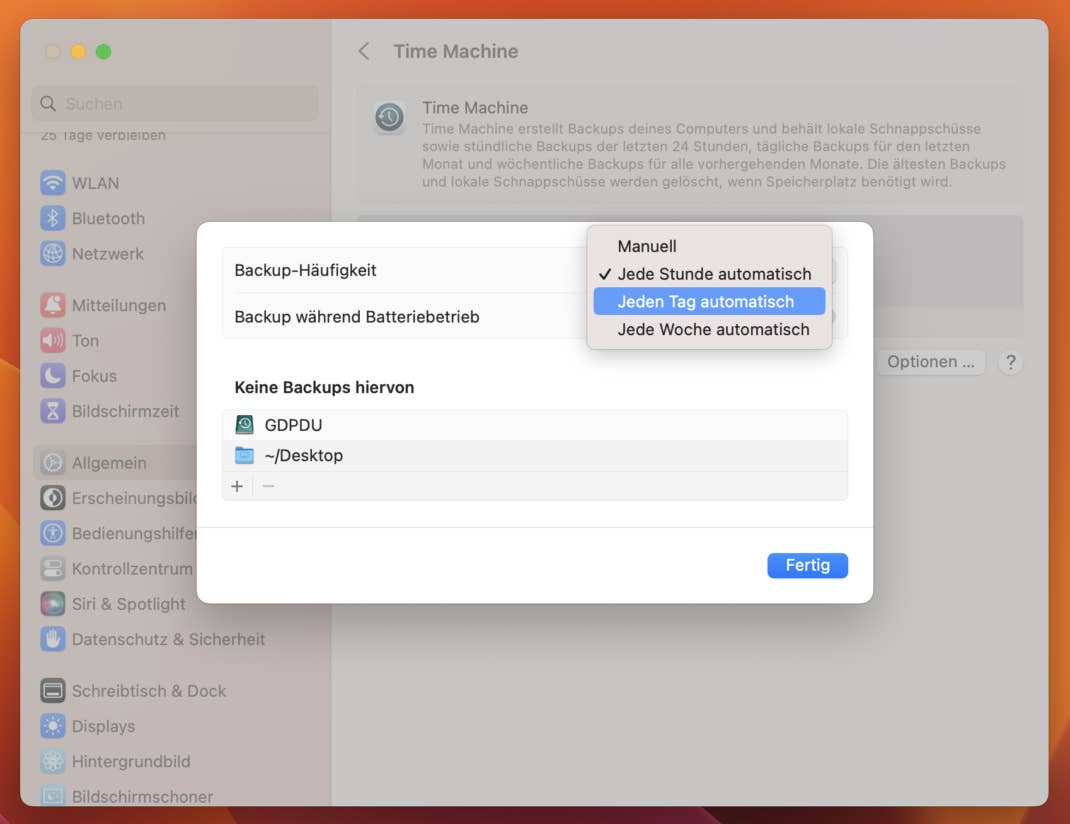Go back with the chevron arrow

tap(364, 51)
